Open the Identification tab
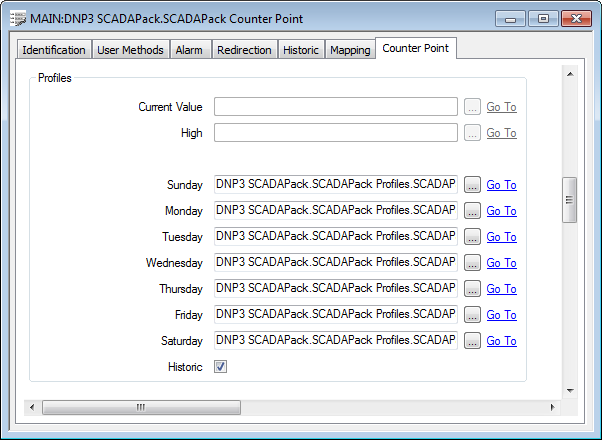Viewport: 602px width, 440px height. [x=54, y=50]
